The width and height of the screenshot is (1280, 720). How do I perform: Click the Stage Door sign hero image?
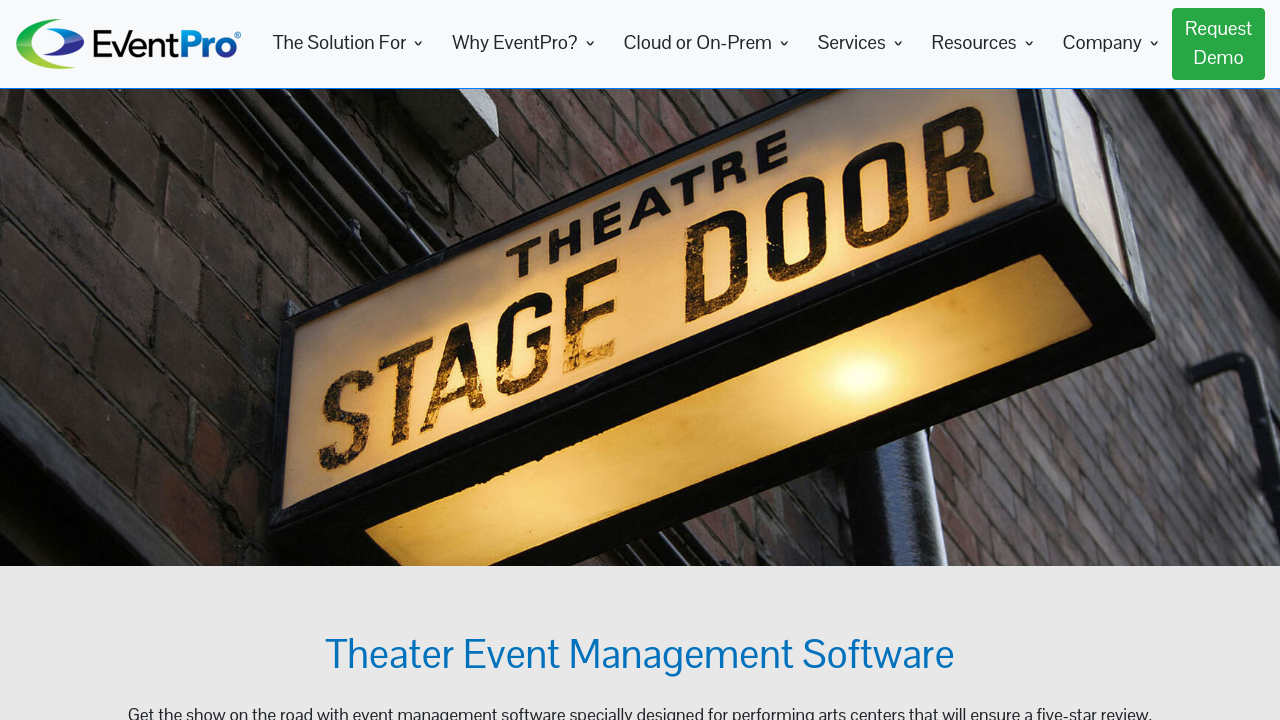coord(640,327)
